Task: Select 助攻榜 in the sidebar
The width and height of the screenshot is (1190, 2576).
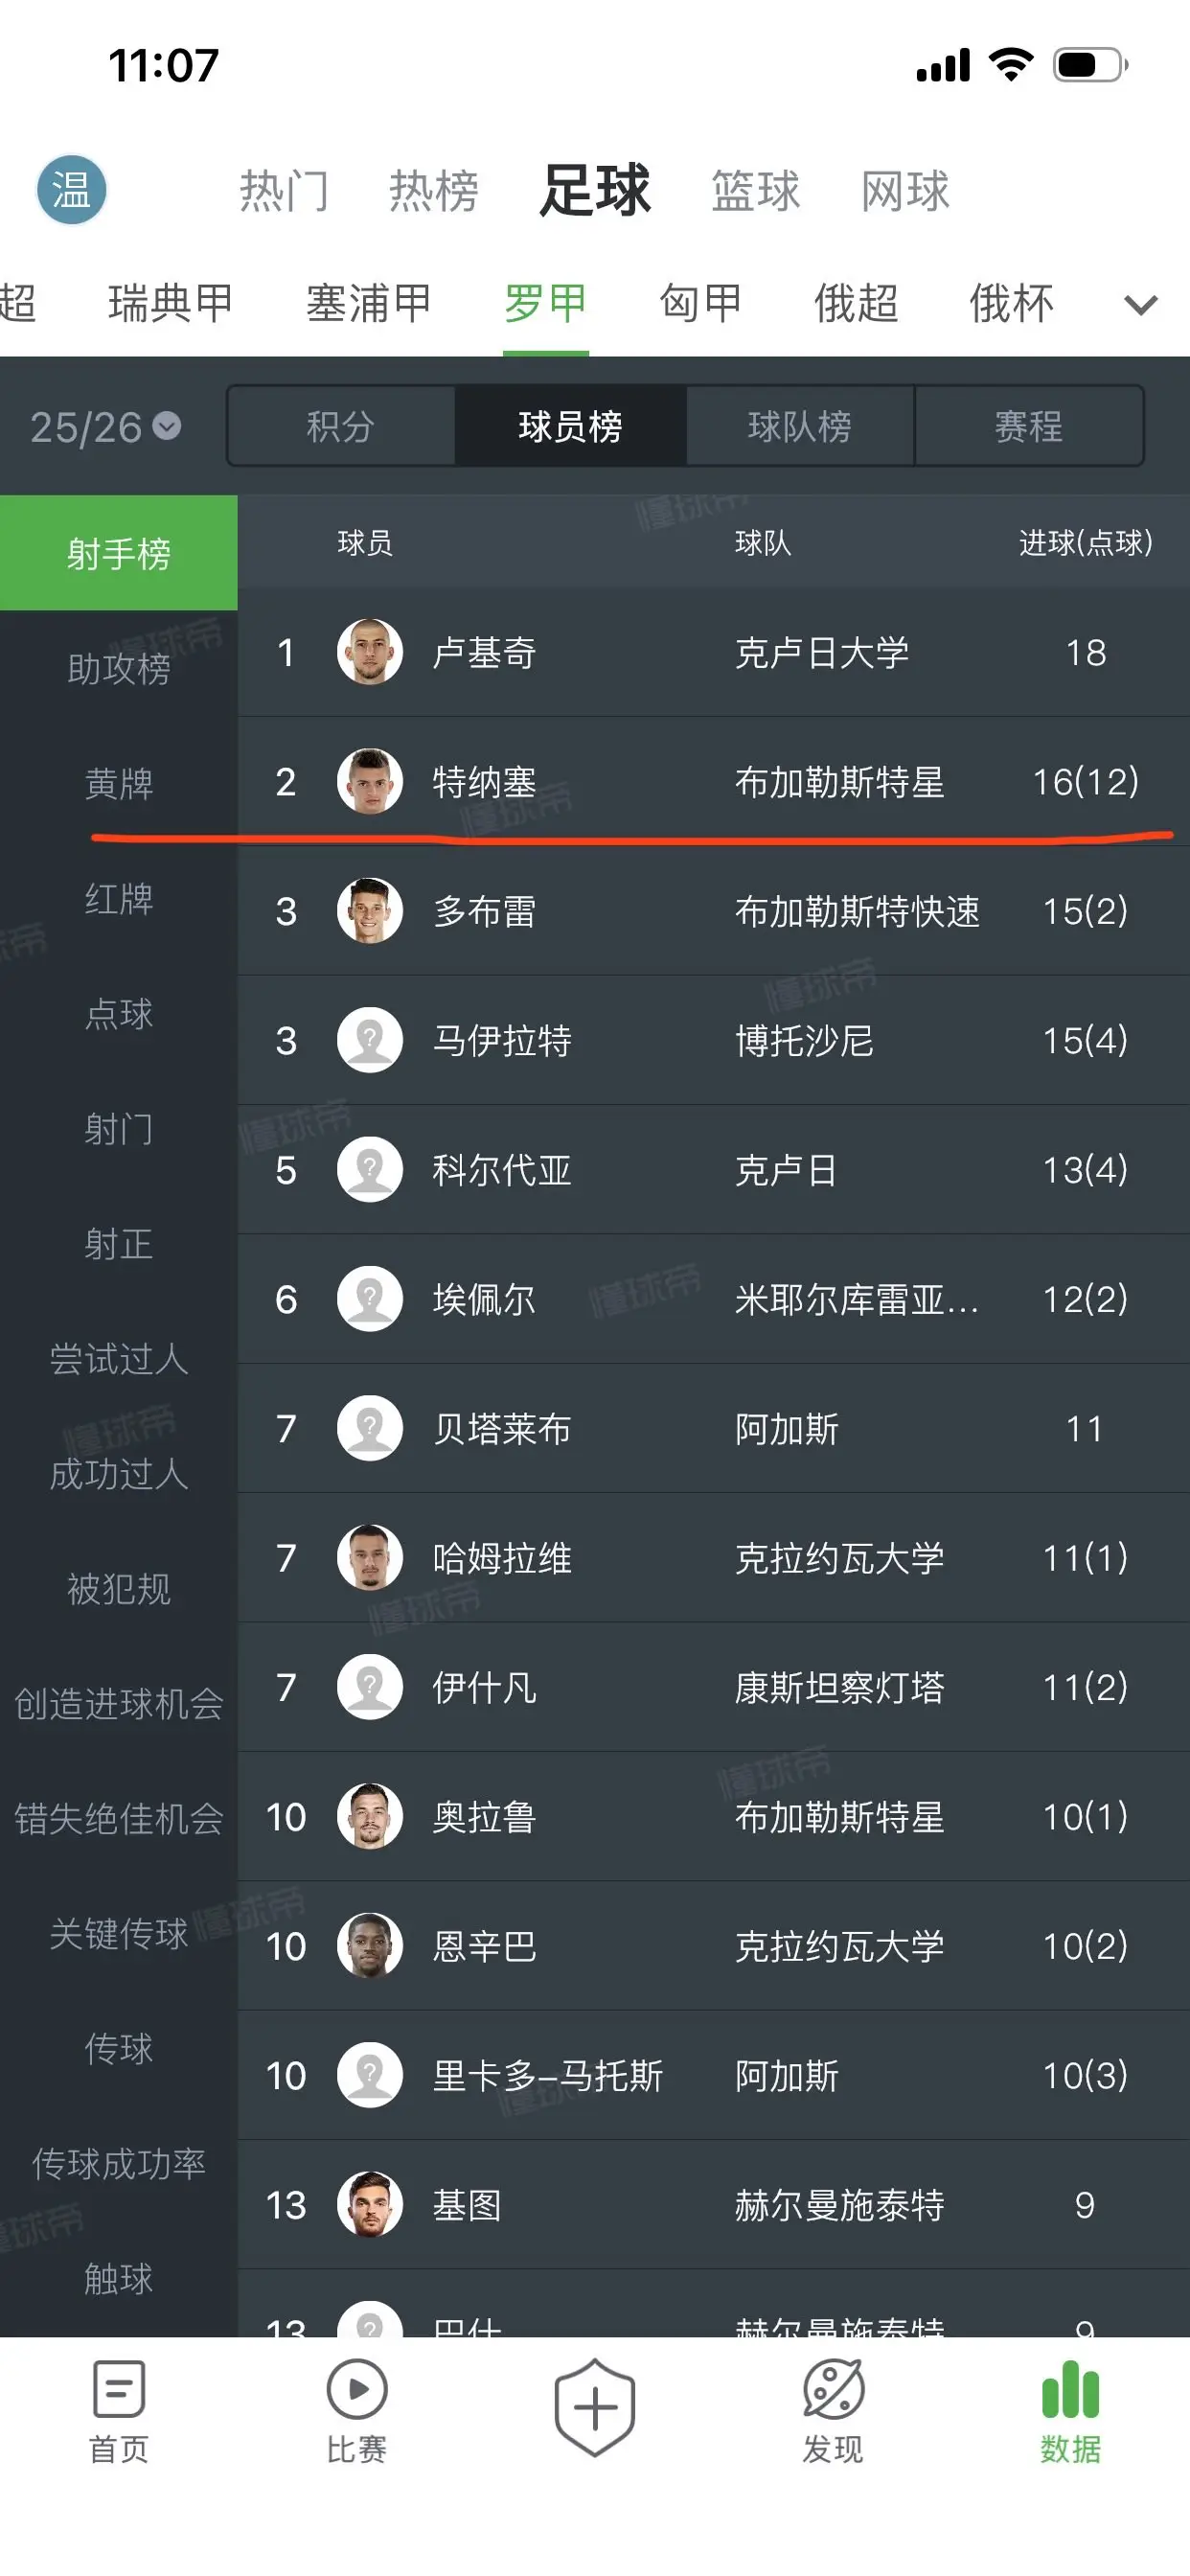Action: click(x=119, y=668)
